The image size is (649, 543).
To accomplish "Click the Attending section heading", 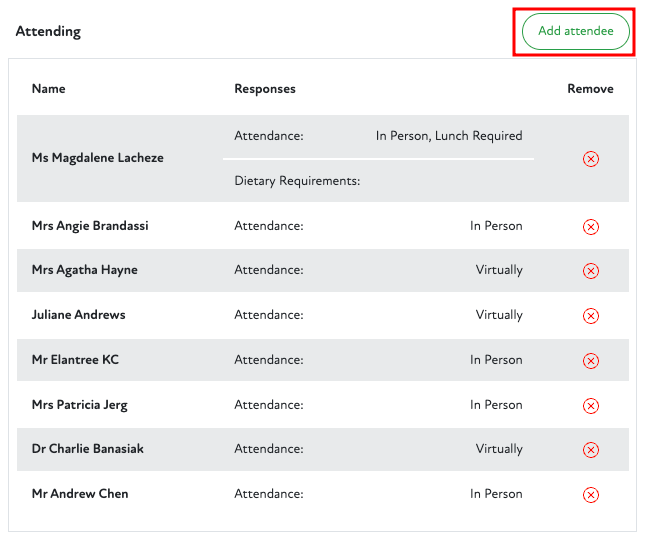I will (x=48, y=31).
